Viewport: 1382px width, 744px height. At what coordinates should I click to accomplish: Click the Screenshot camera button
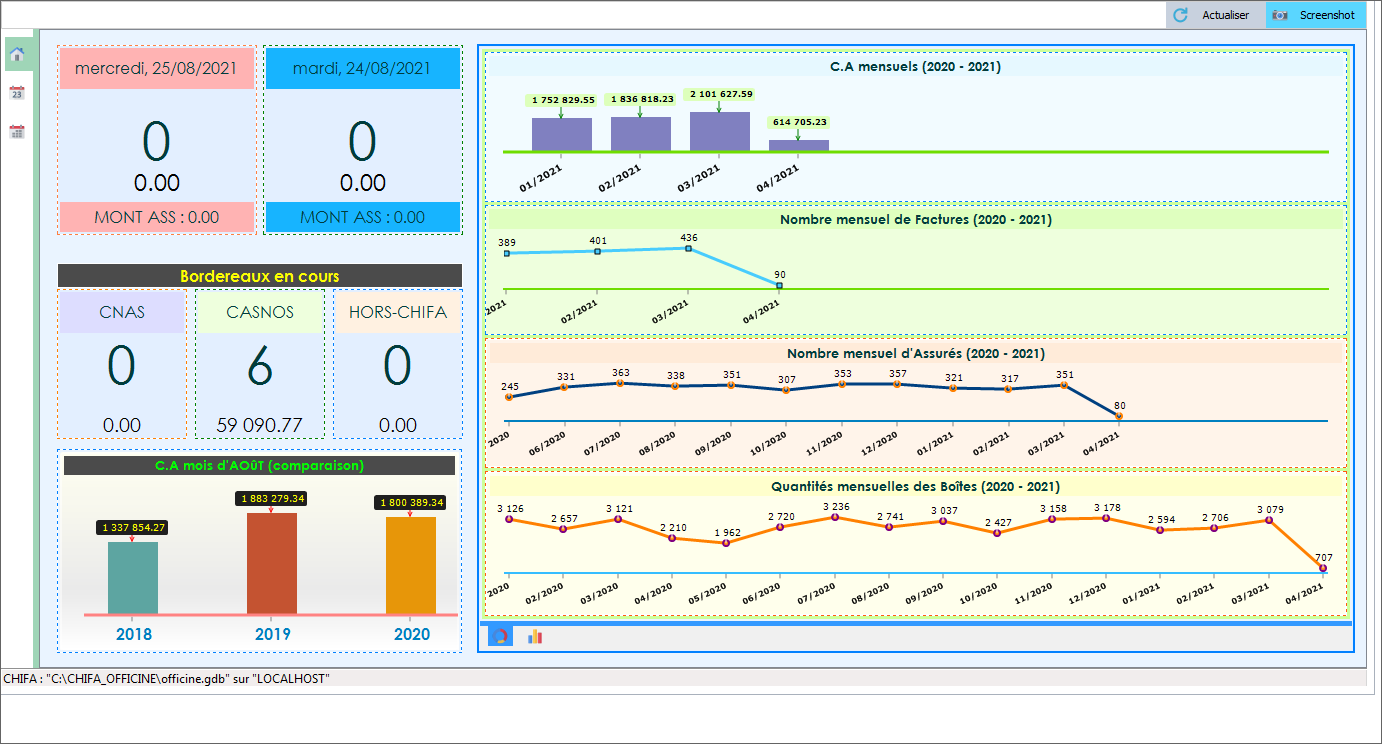click(x=1315, y=15)
